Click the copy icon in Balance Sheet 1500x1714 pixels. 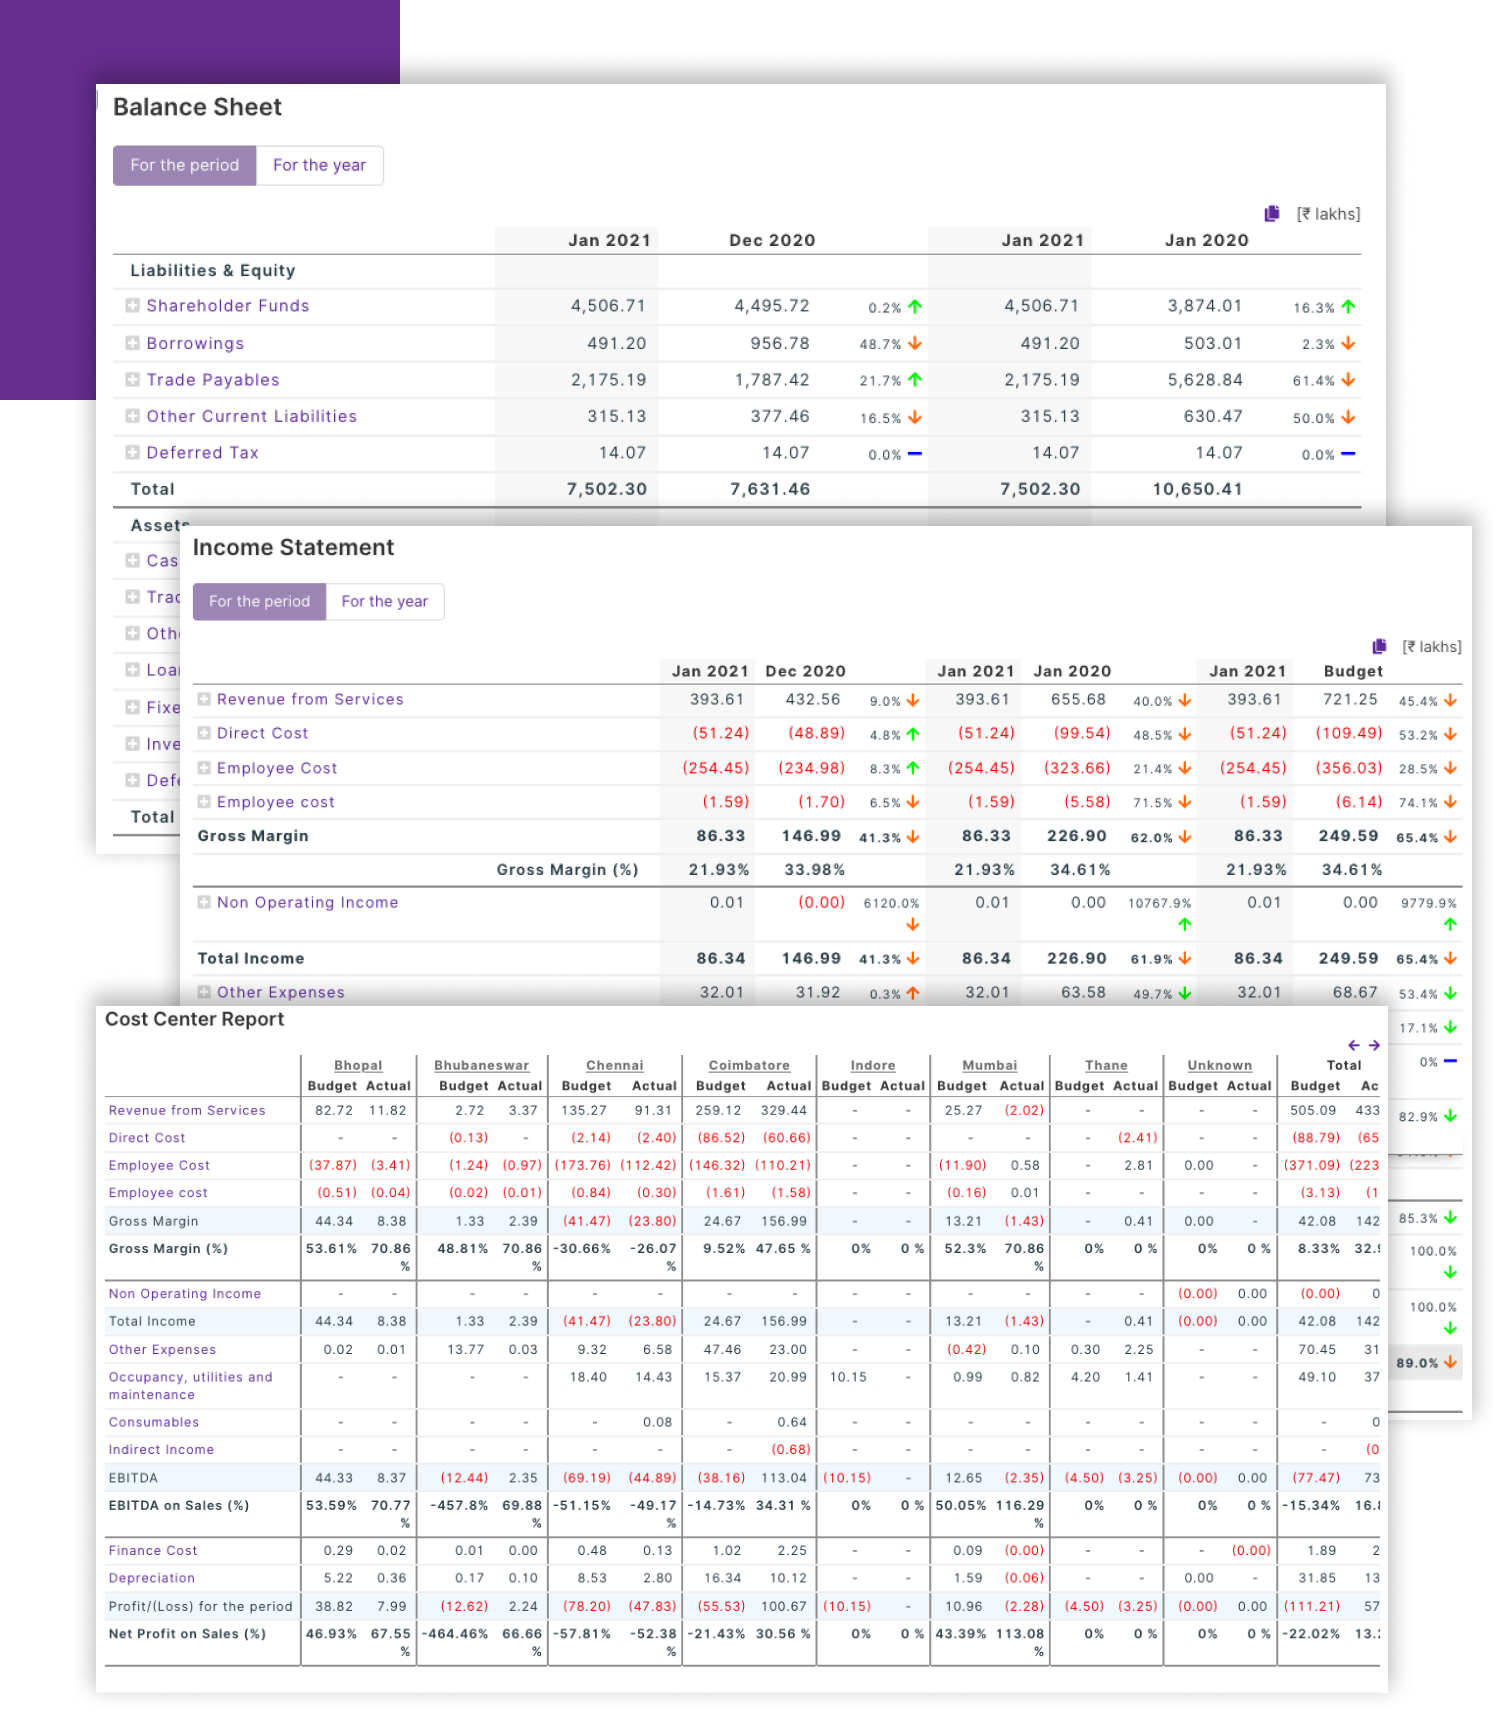(x=1272, y=213)
